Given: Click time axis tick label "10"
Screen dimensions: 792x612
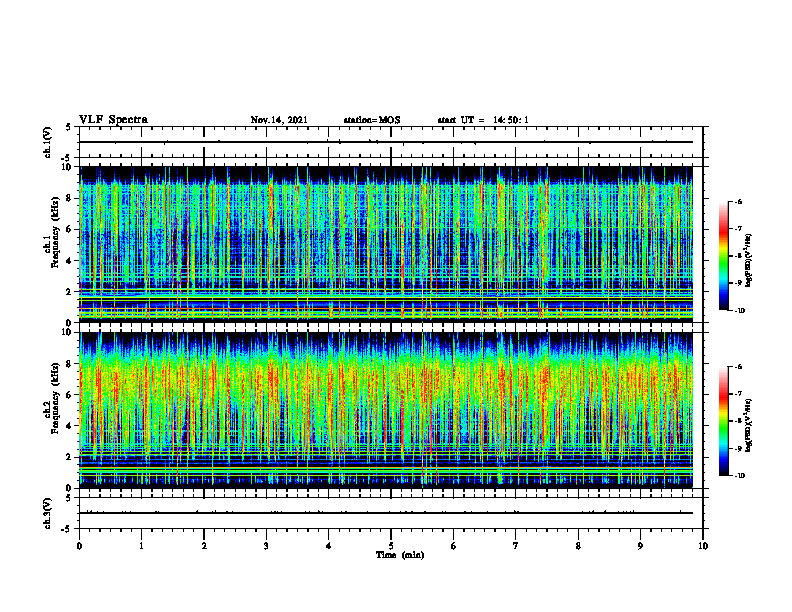Looking at the screenshot, I should click(703, 546).
